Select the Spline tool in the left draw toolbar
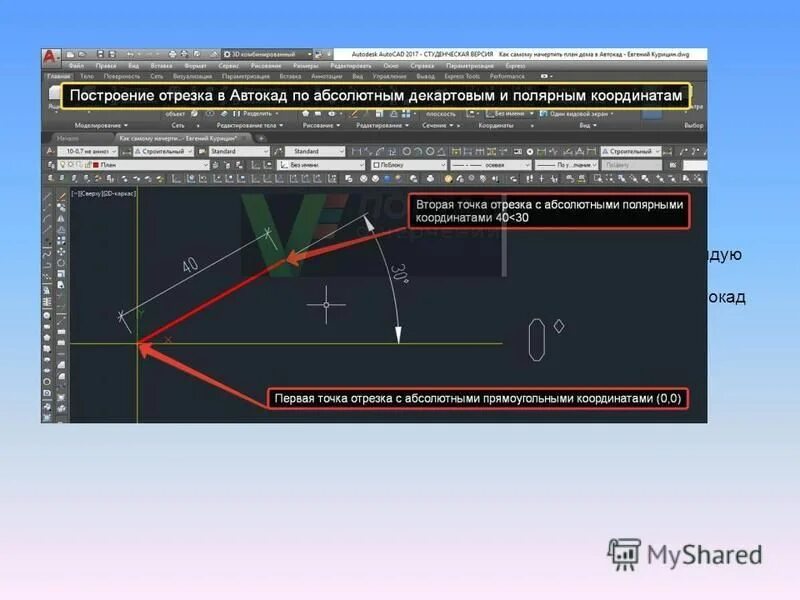The image size is (800, 600). (47, 252)
